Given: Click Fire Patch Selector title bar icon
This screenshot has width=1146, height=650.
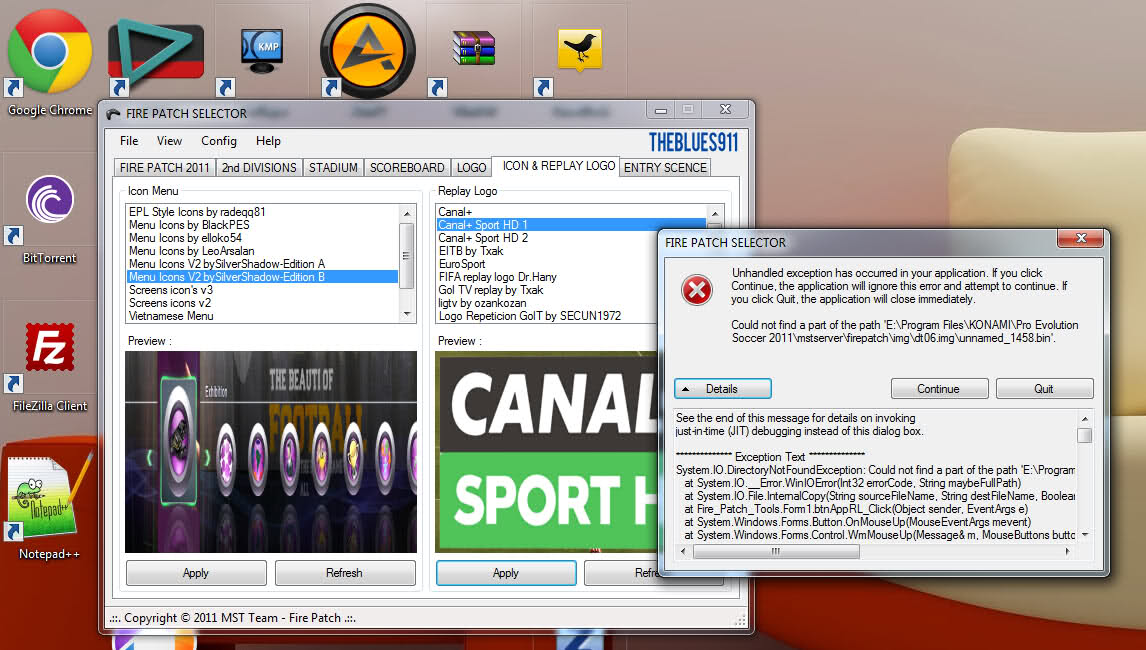Looking at the screenshot, I should tap(113, 113).
